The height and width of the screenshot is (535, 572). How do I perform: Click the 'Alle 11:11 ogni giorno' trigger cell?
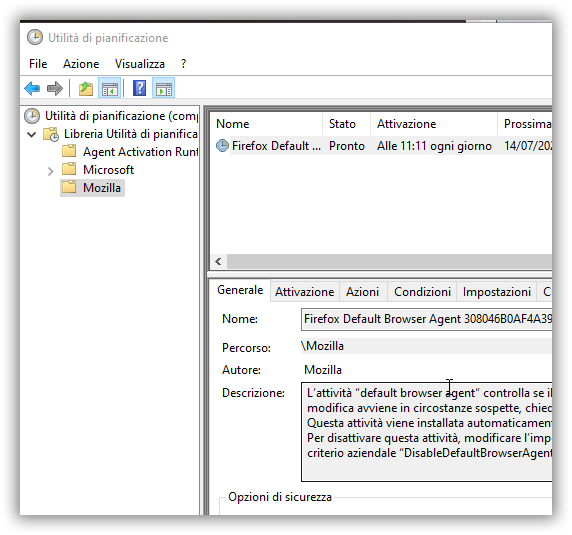[434, 146]
